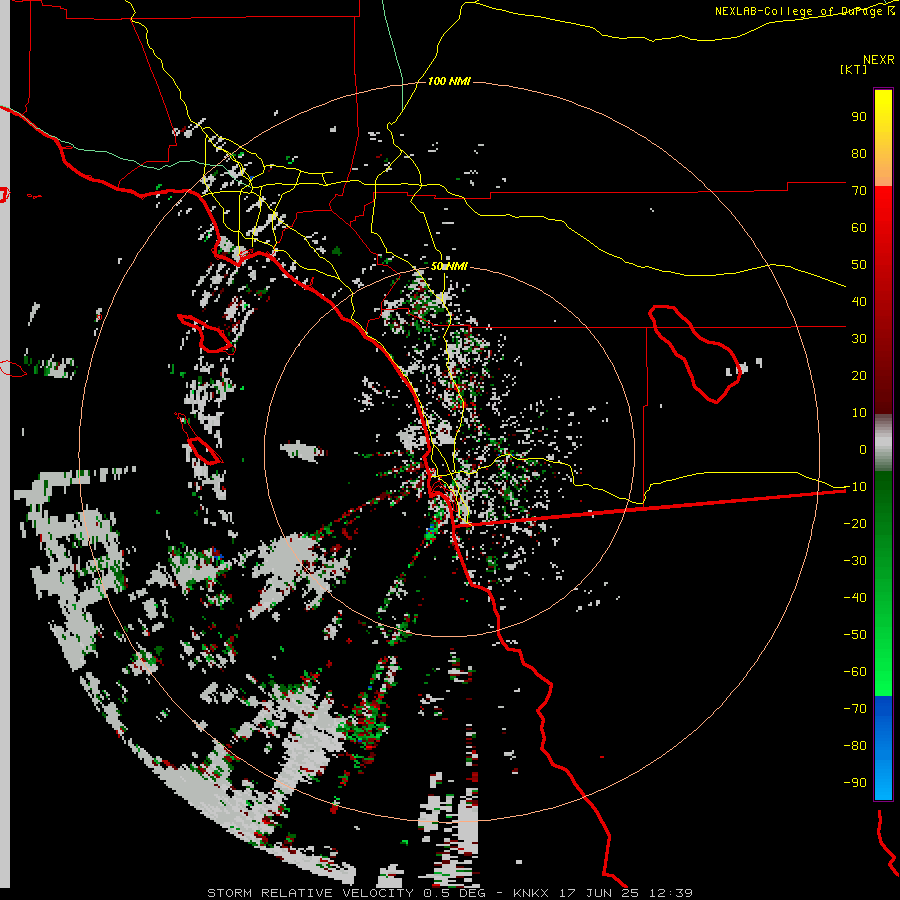This screenshot has height=900, width=900.
Task: Click the 90 knot scale value
Action: (x=859, y=117)
